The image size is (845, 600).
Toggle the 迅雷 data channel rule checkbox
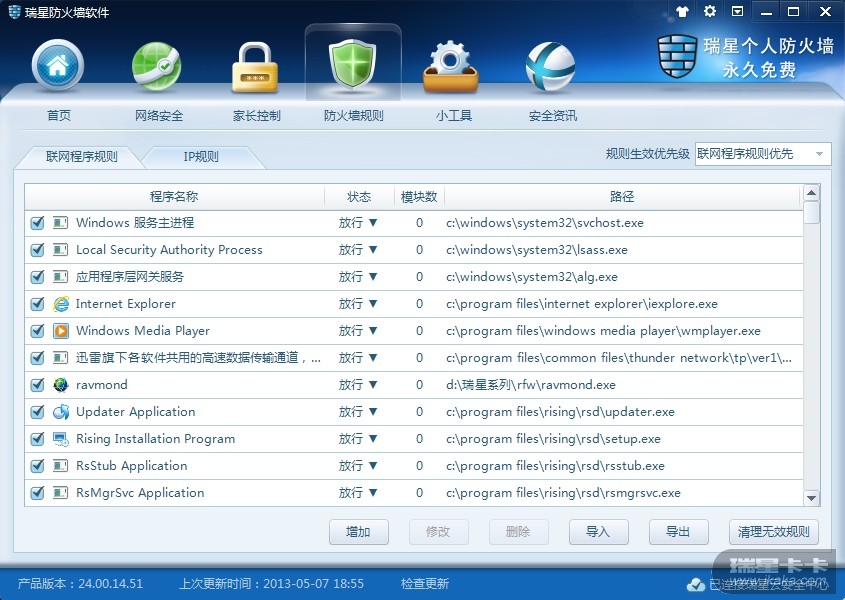(x=37, y=357)
